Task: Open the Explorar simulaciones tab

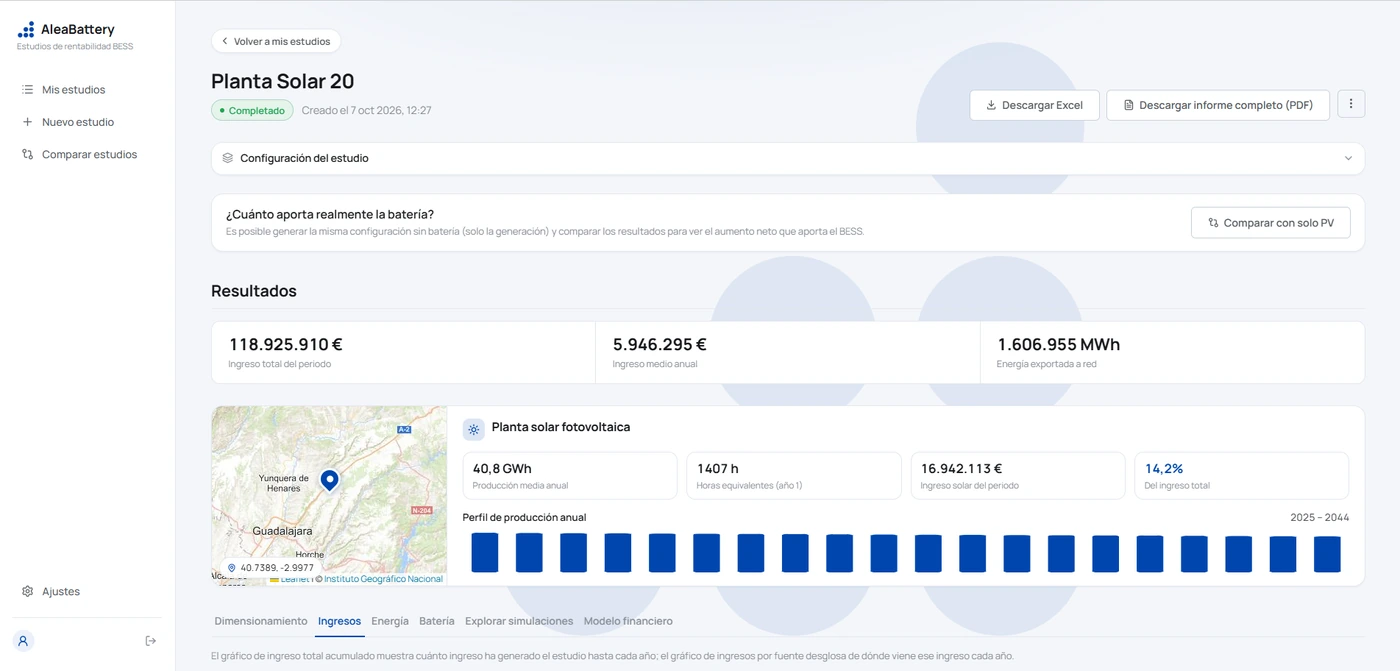Action: [x=519, y=621]
